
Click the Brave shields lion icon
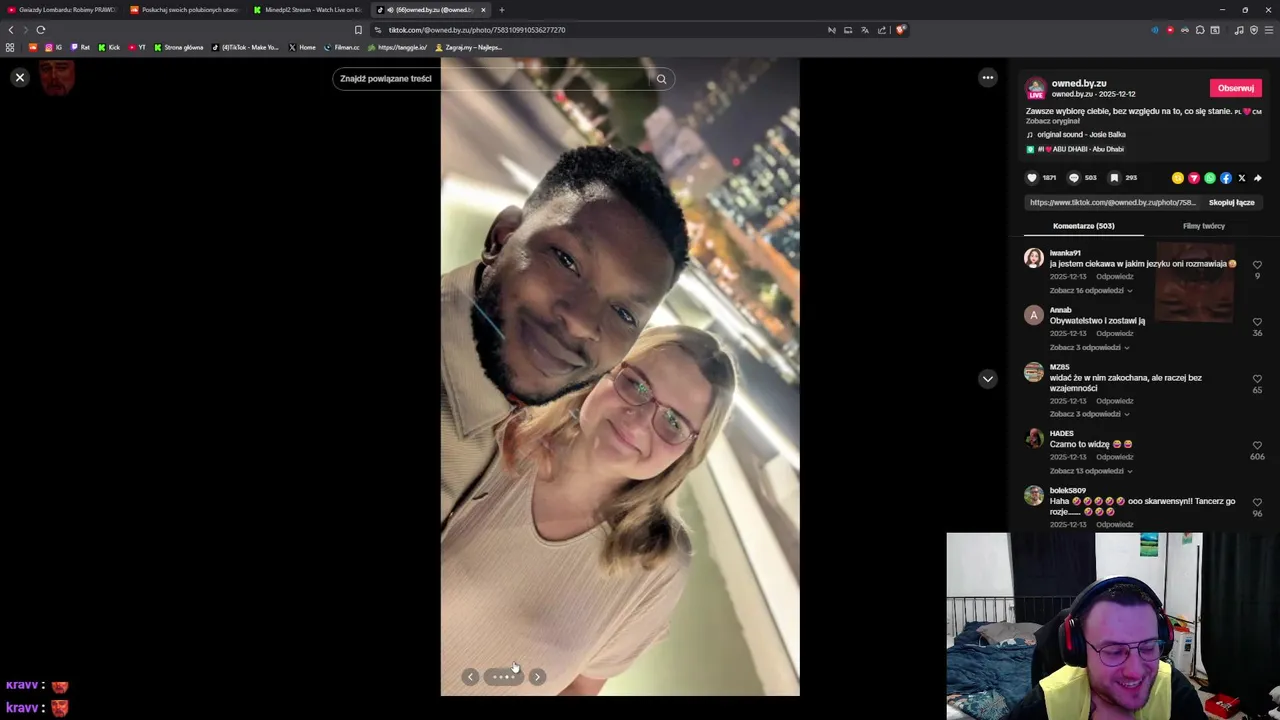click(x=900, y=30)
